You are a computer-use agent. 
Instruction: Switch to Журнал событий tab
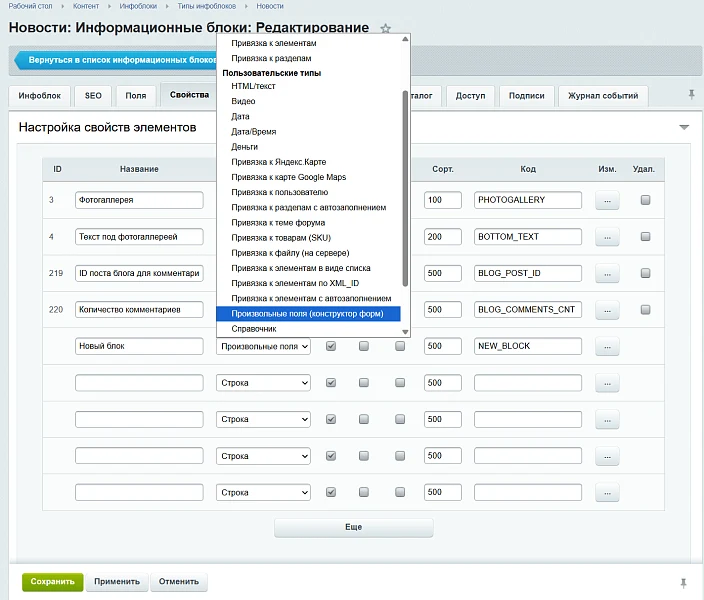(603, 96)
